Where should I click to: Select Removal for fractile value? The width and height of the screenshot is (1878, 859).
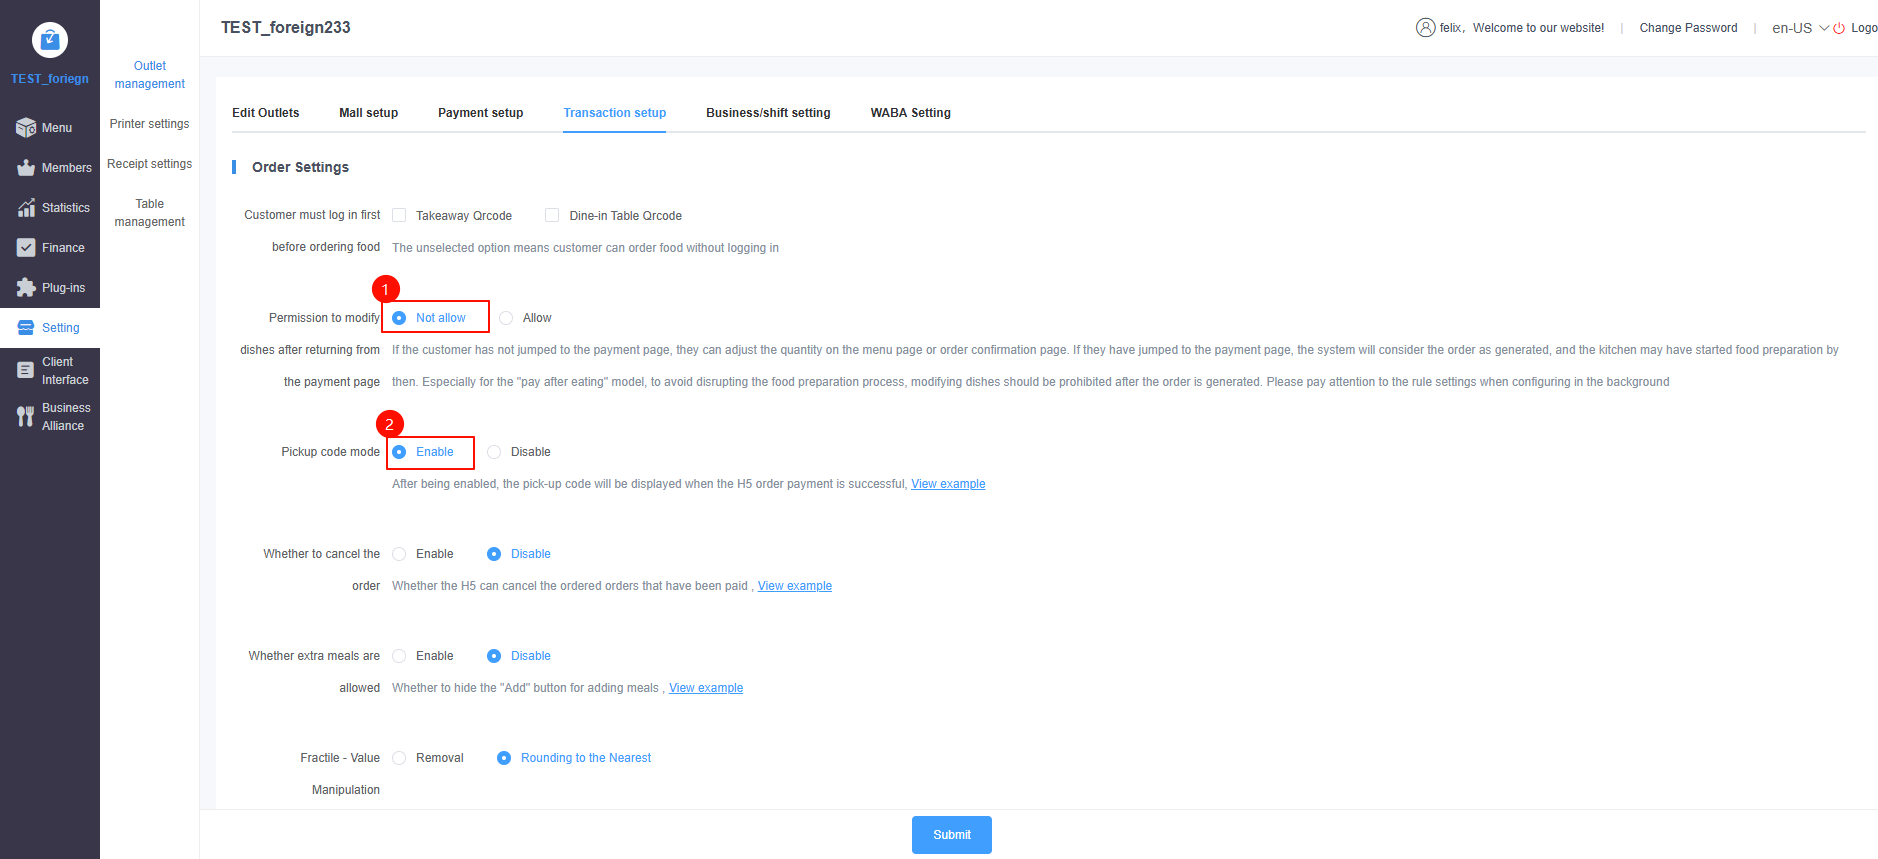point(399,758)
